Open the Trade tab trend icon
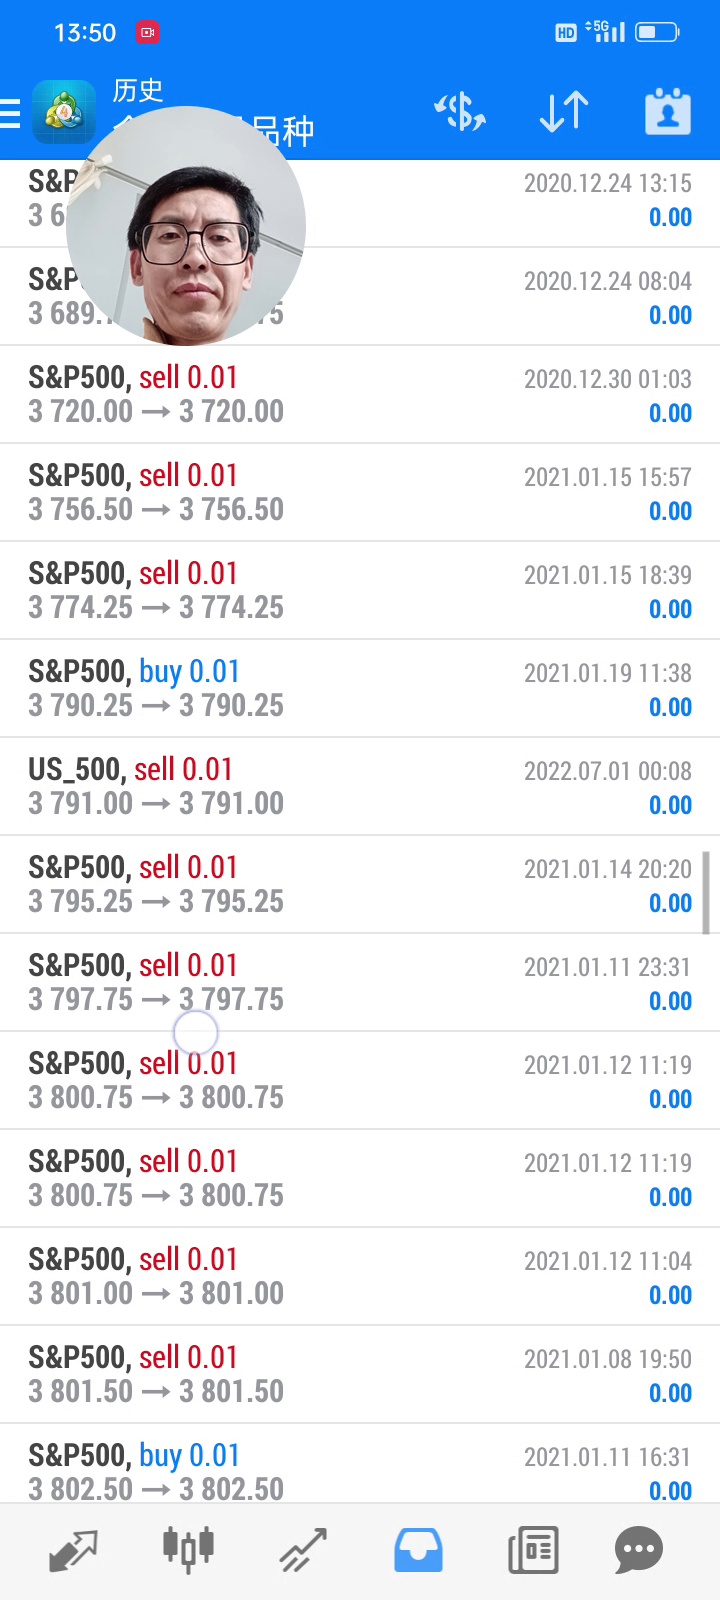720x1600 pixels. pyautogui.click(x=303, y=1550)
